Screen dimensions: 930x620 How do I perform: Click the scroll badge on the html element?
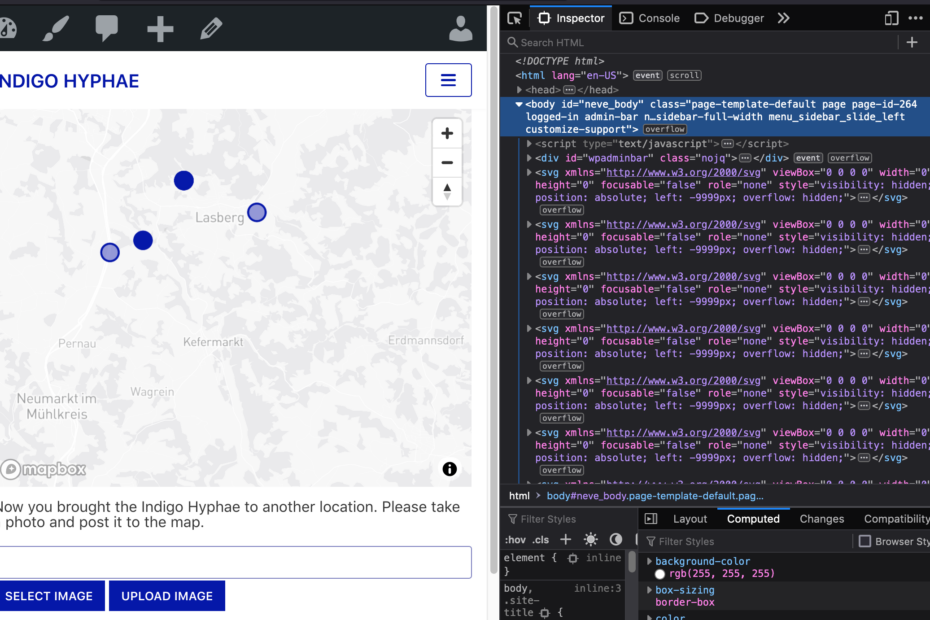[684, 75]
